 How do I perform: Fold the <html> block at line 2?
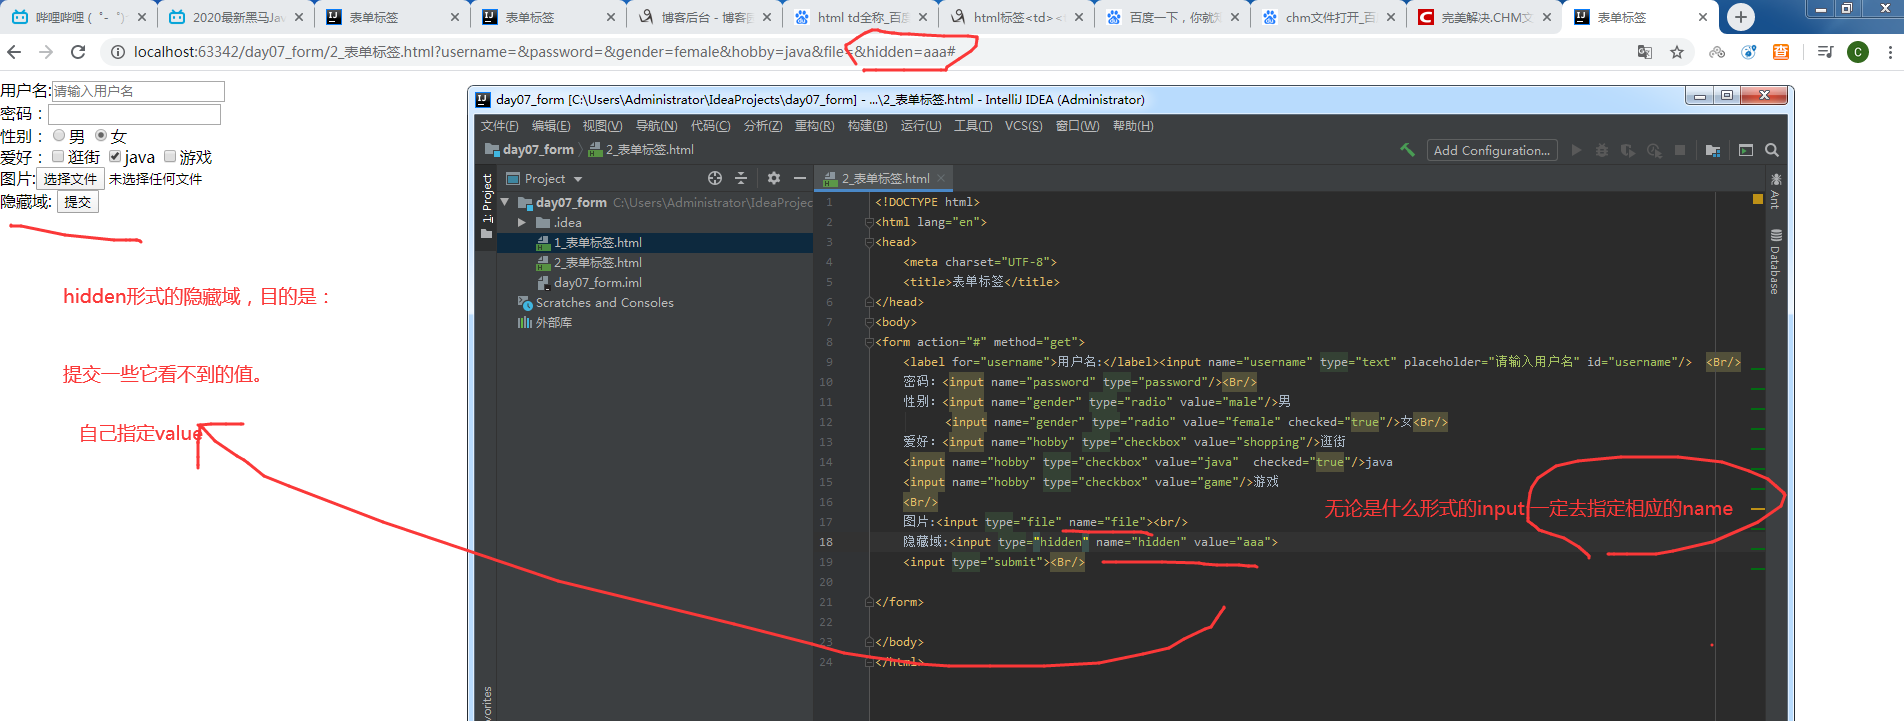(869, 222)
